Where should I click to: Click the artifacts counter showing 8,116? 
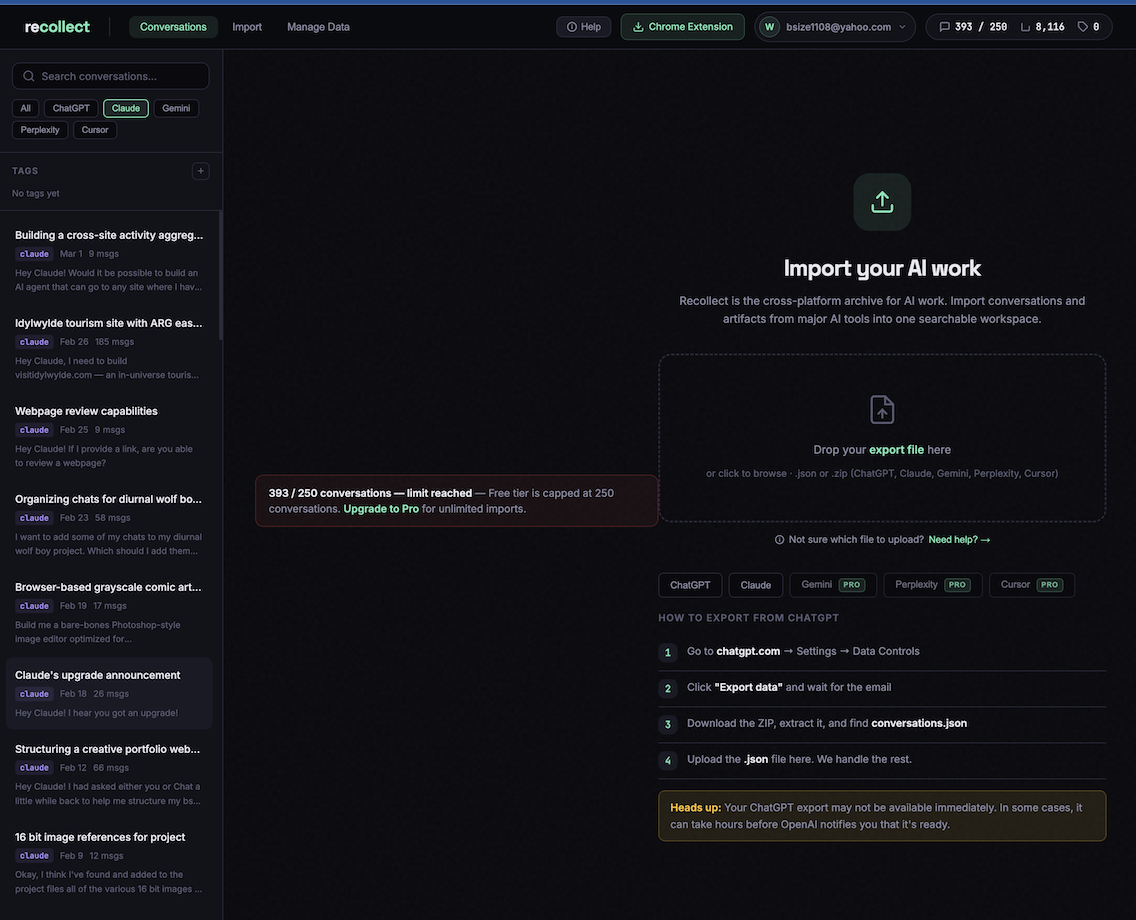pos(1042,27)
